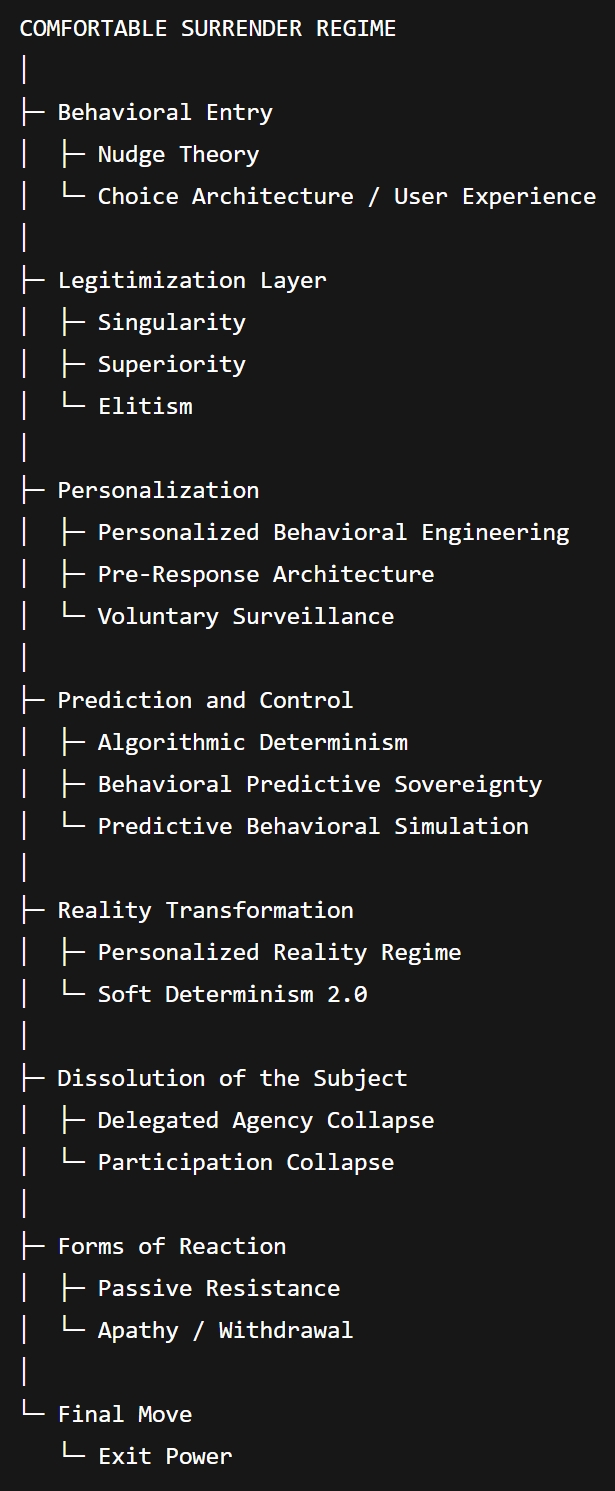Viewport: 615px width, 1491px height.
Task: Open the Prediction and Control branch
Action: 205,700
